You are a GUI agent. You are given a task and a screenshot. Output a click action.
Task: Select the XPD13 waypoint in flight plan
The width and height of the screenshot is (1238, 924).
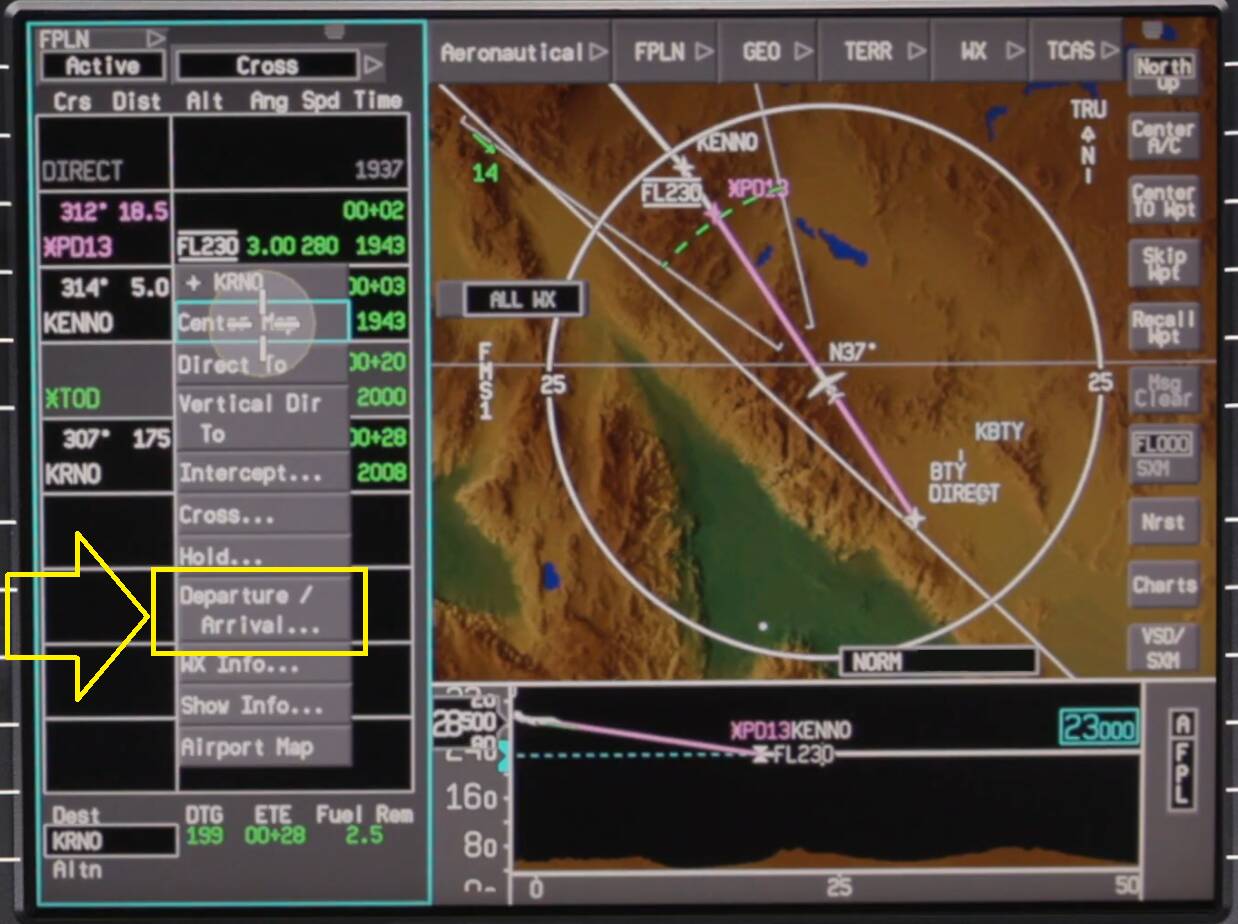pyautogui.click(x=78, y=246)
